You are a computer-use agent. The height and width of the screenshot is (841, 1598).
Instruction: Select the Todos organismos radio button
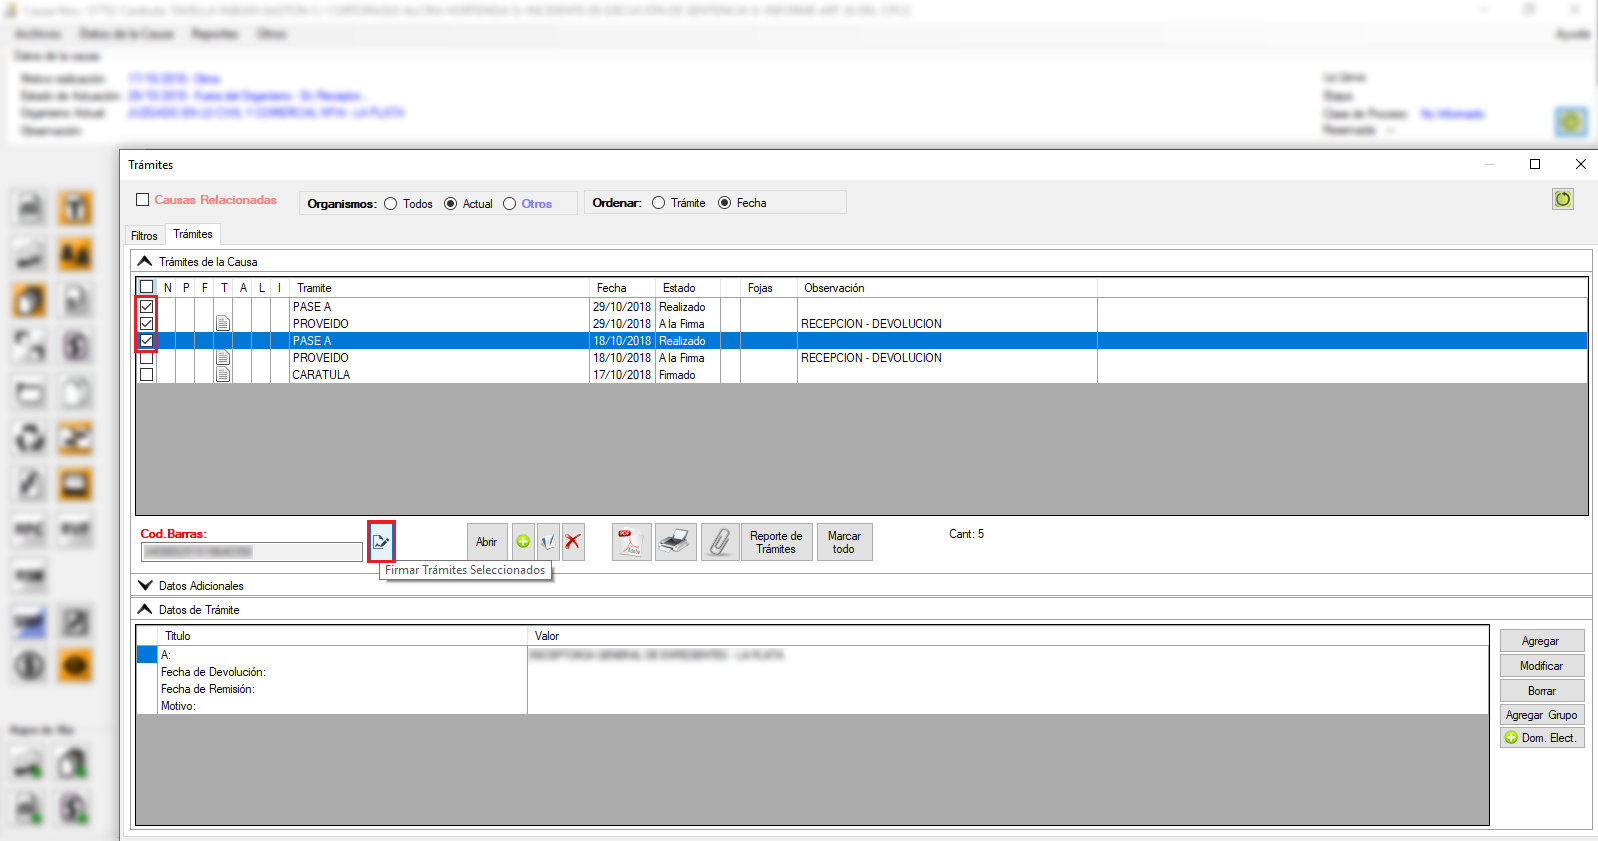tap(391, 204)
